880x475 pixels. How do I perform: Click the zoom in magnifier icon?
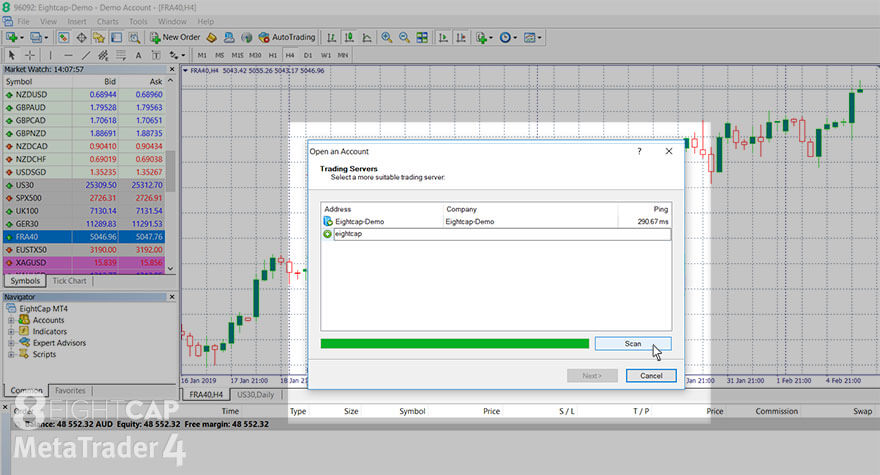coord(384,37)
